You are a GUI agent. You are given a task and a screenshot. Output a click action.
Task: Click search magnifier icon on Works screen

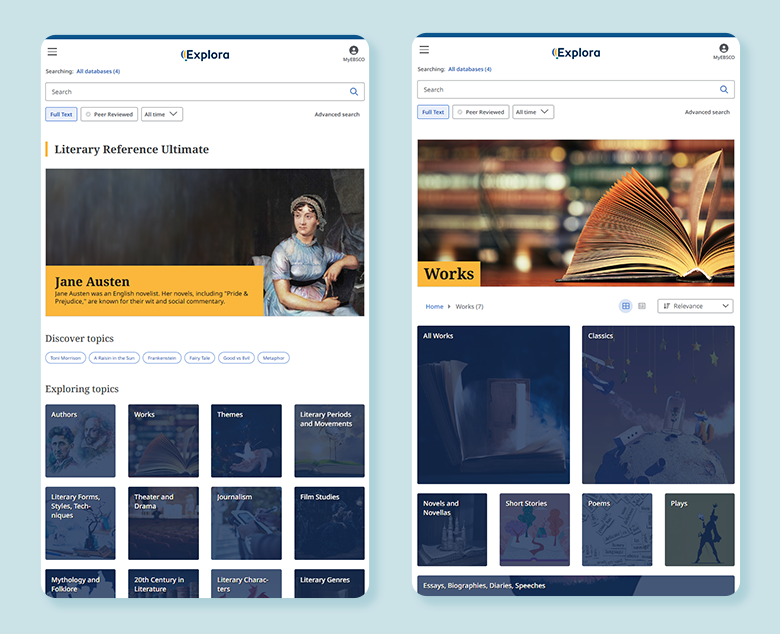tap(724, 90)
